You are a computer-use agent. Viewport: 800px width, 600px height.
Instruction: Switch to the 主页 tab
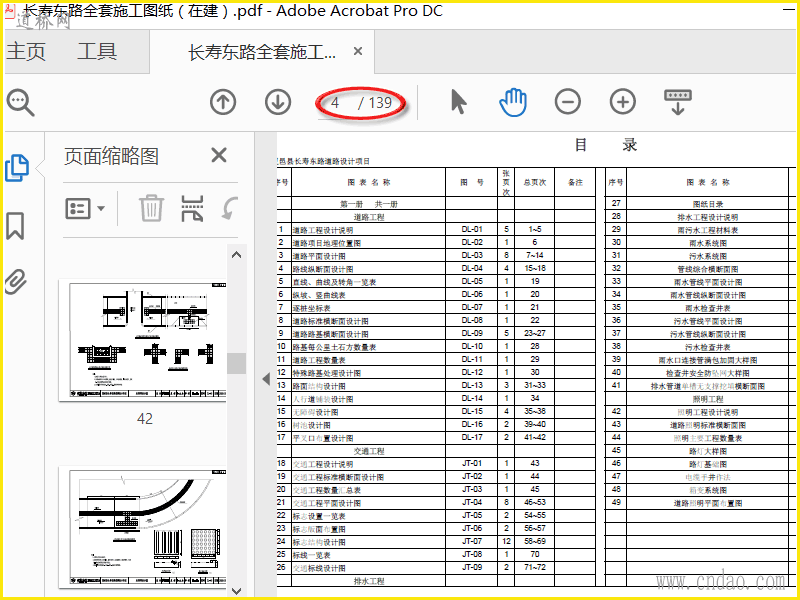(26, 52)
